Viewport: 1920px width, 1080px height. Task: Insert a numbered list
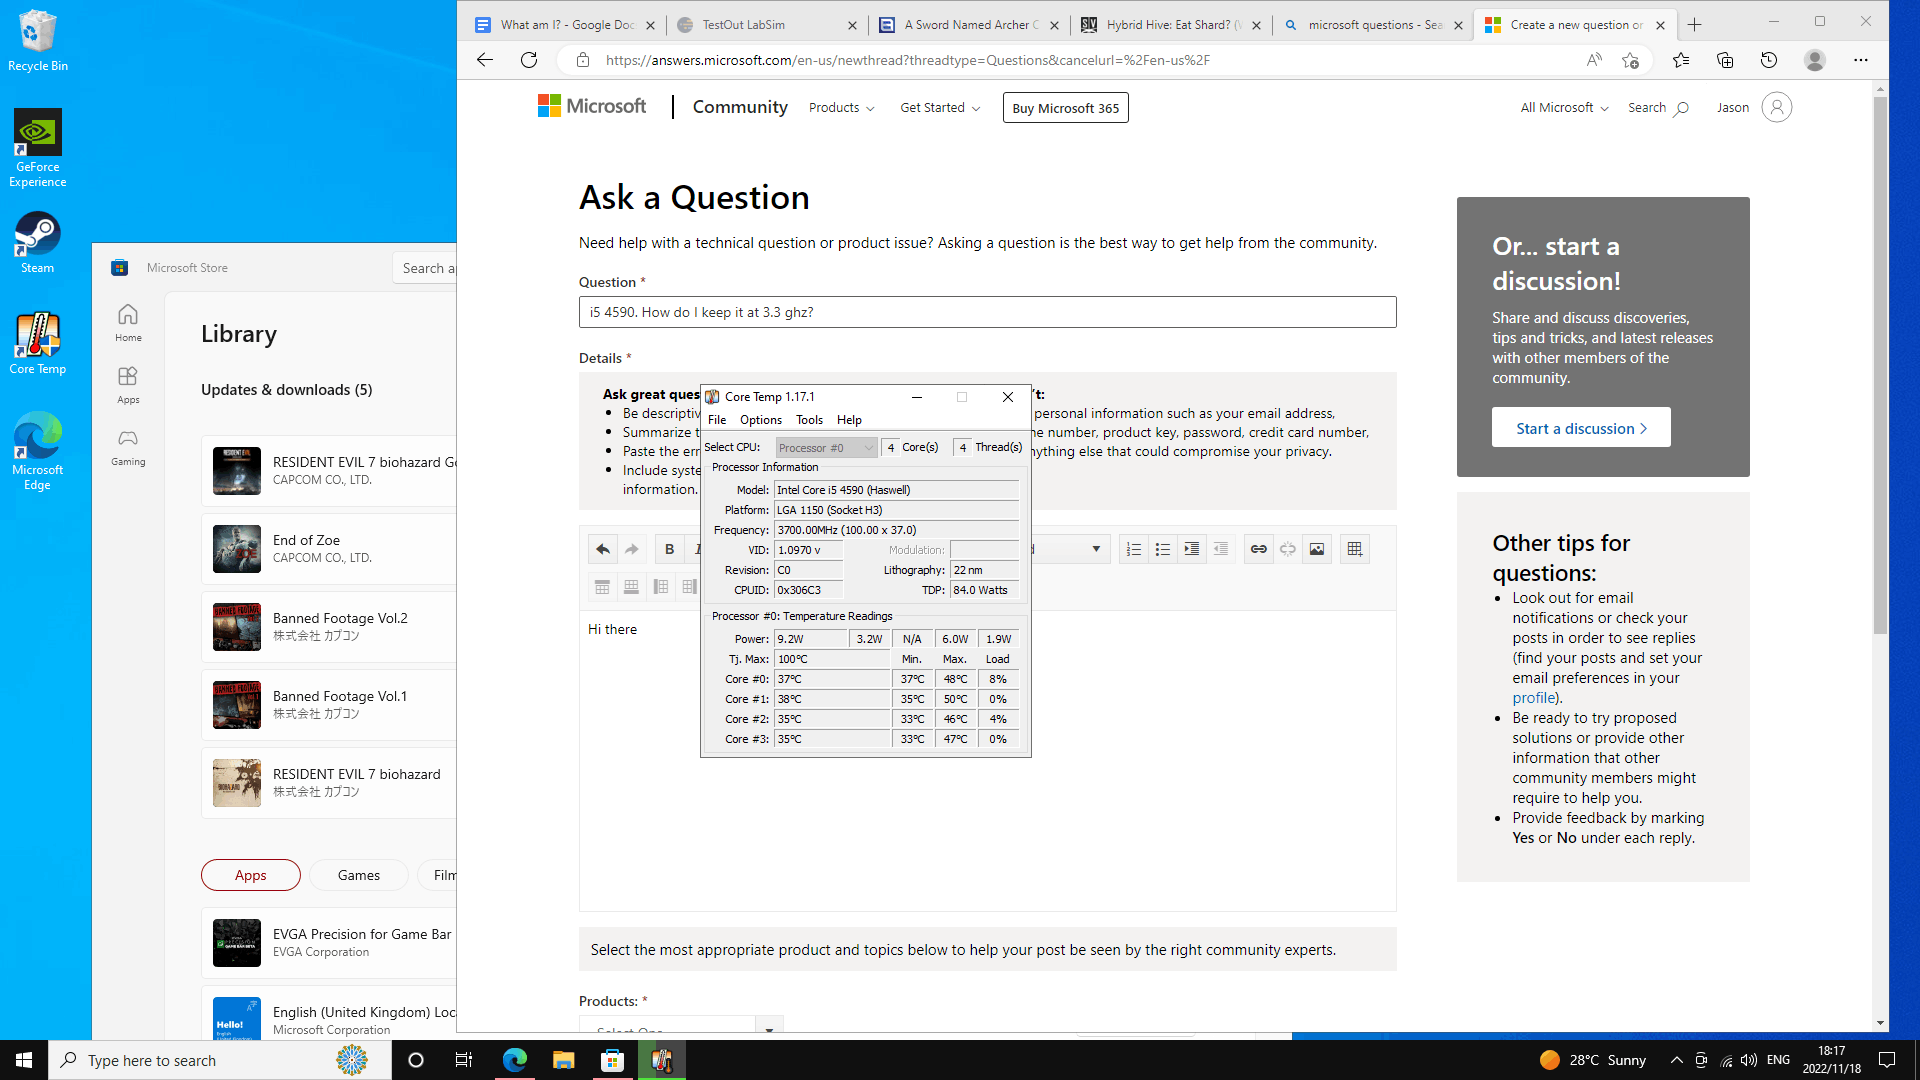pyautogui.click(x=1133, y=549)
